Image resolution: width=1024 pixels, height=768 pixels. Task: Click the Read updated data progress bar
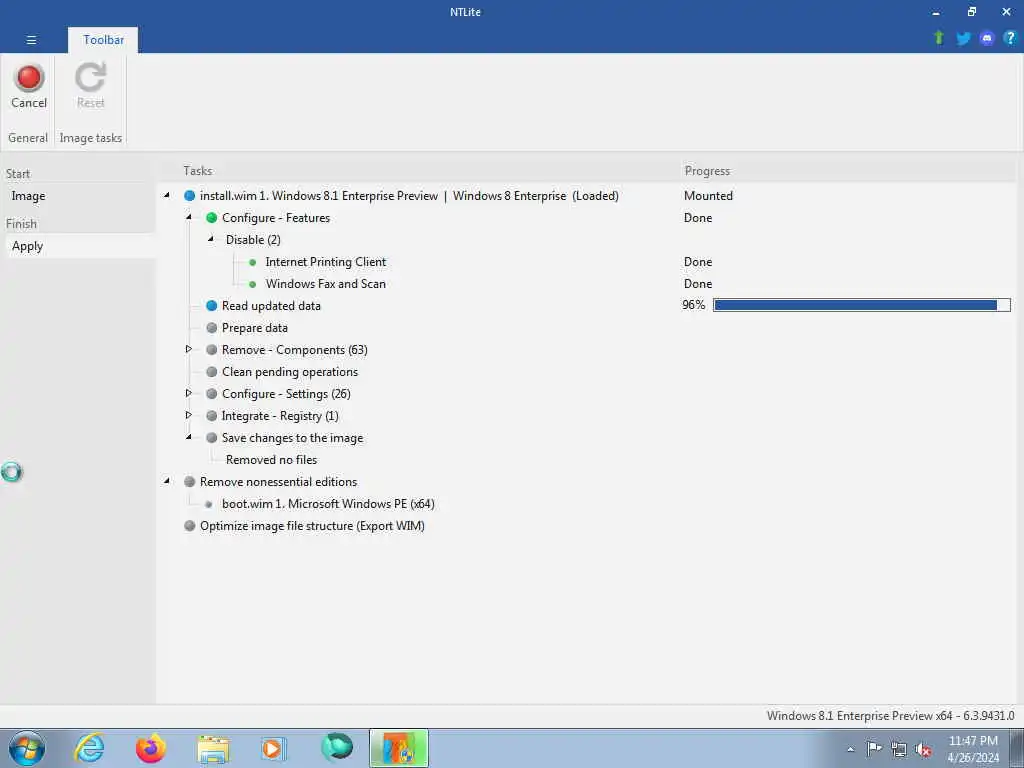(861, 305)
